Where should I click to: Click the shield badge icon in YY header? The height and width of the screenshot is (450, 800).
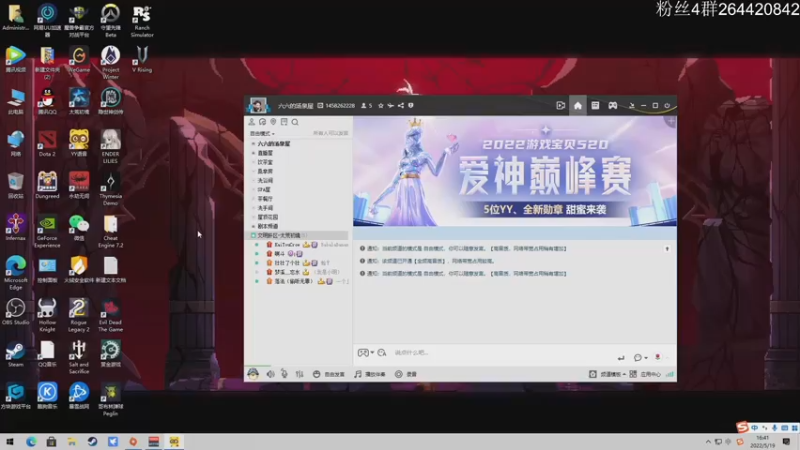tap(411, 106)
